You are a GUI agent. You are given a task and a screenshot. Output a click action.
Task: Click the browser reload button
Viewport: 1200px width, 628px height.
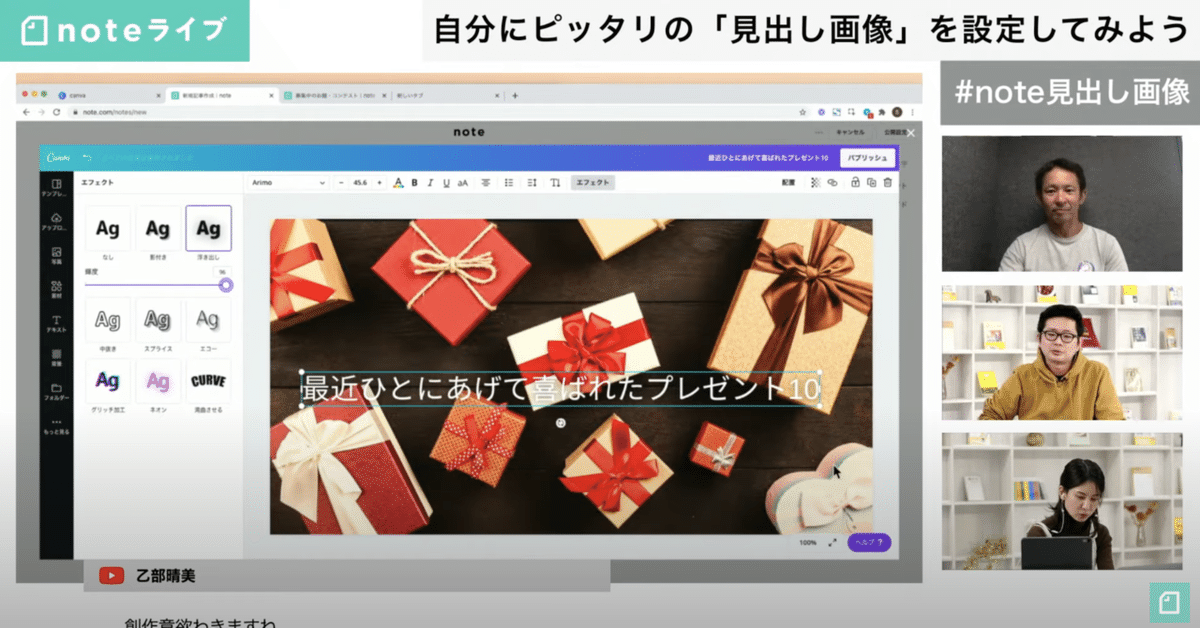[x=58, y=112]
